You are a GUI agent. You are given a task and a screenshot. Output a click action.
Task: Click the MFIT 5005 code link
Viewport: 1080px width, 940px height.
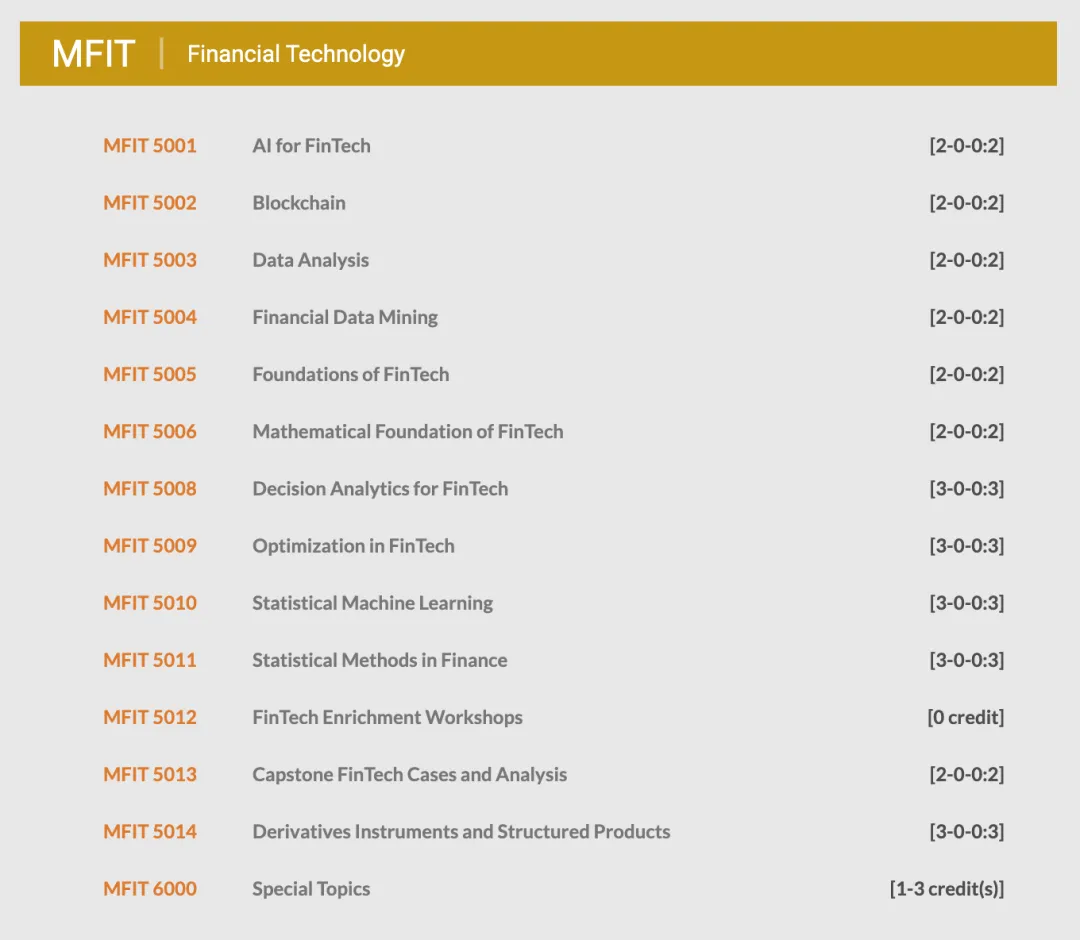pos(149,374)
